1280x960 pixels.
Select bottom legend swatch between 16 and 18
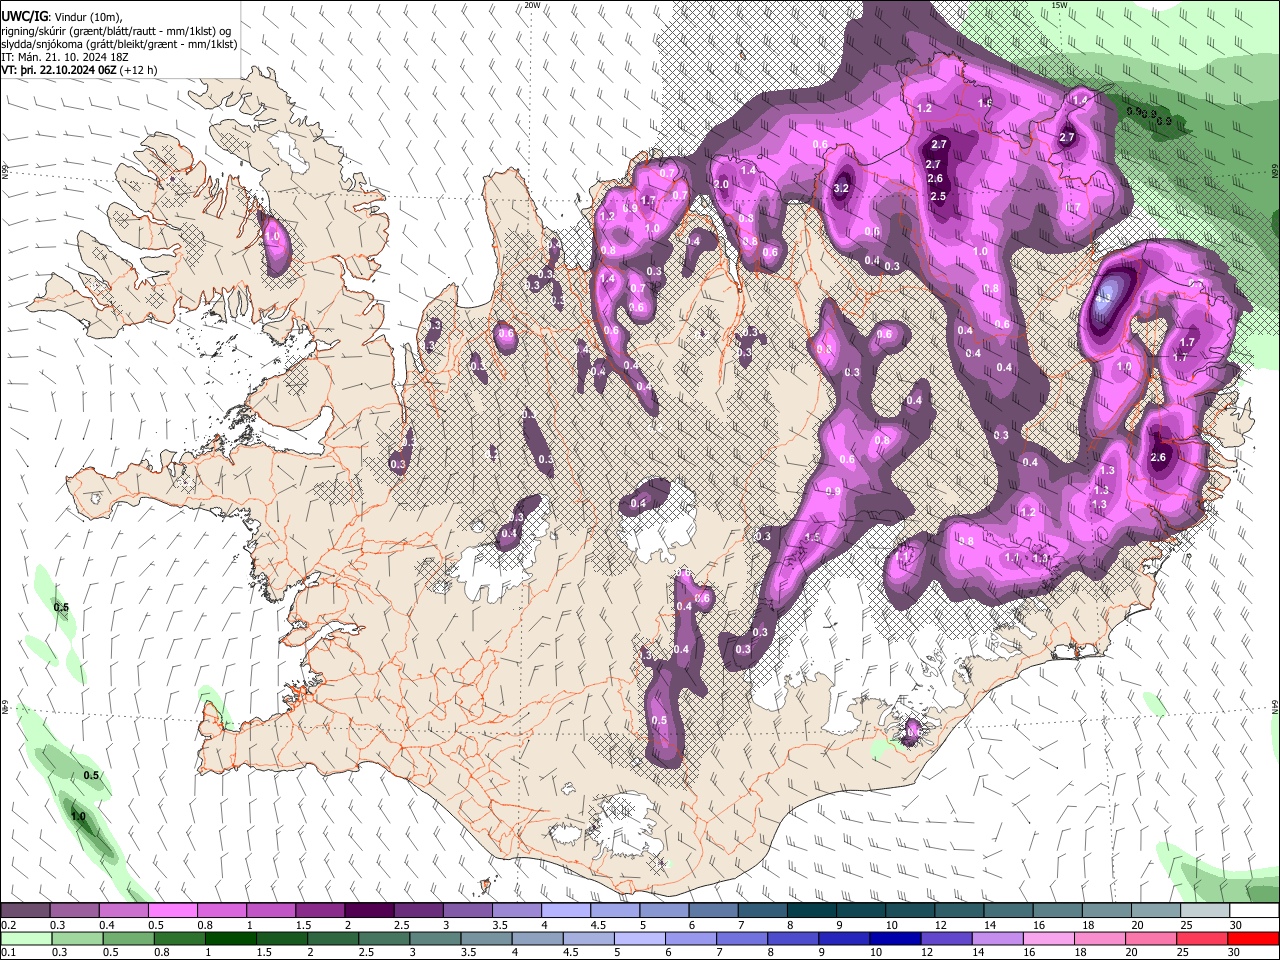(x=1049, y=939)
